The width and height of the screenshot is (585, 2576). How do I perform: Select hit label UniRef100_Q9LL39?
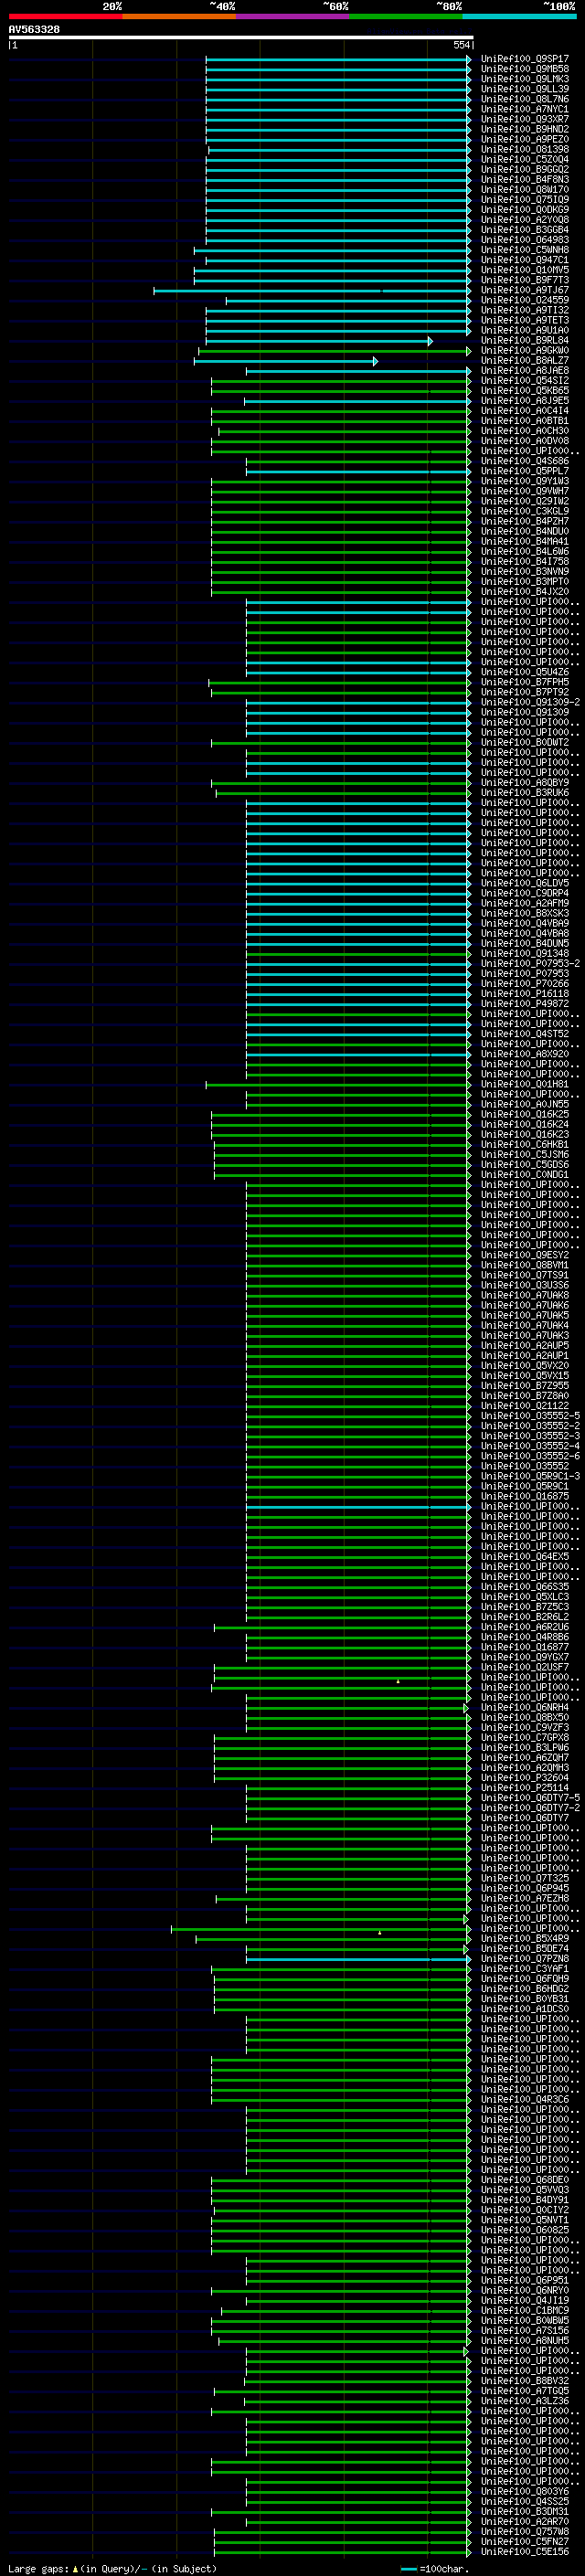tap(525, 89)
